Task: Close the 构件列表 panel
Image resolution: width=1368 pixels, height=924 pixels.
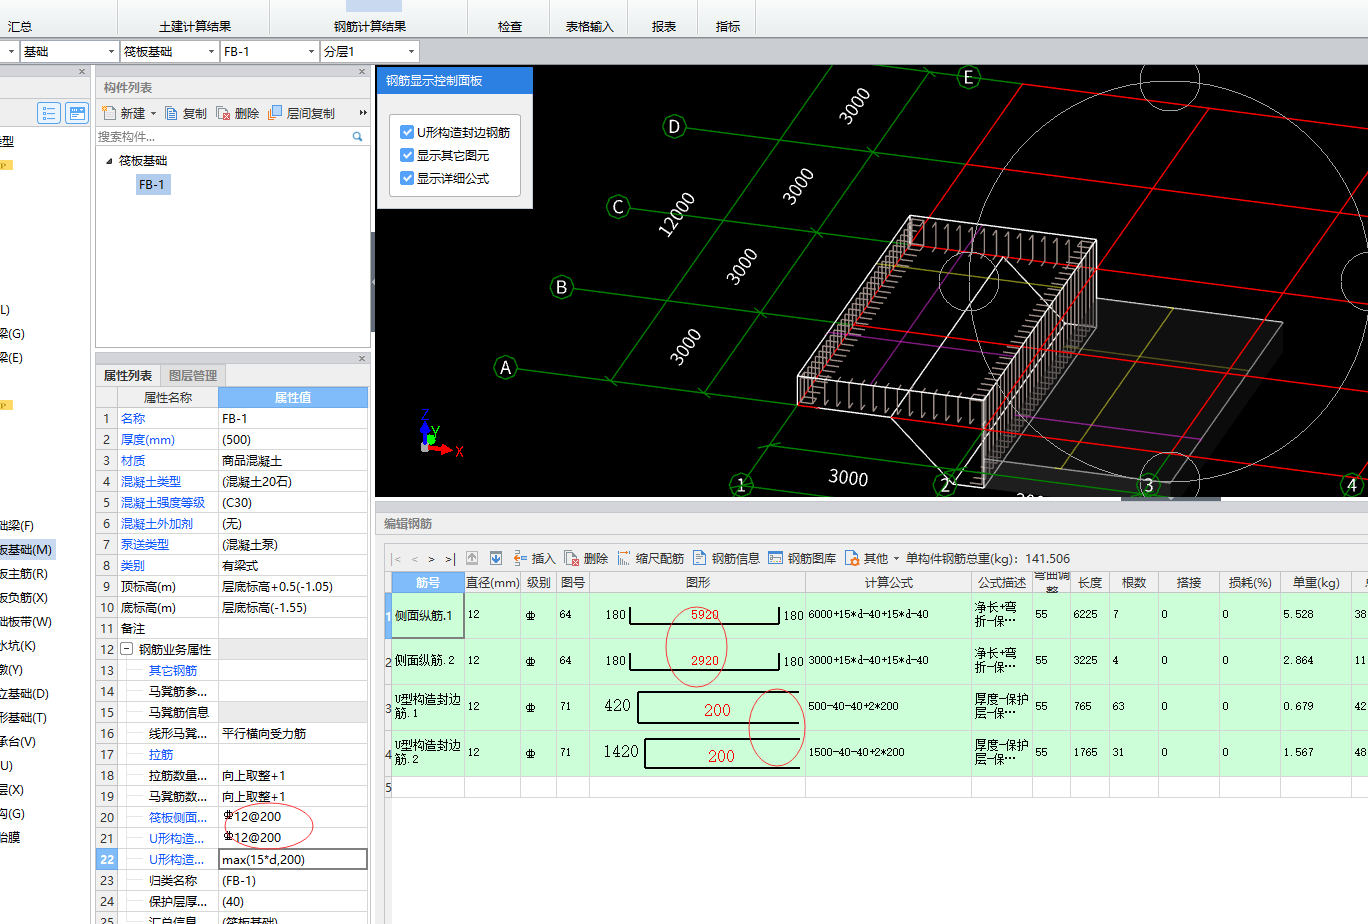Action: coord(362,72)
